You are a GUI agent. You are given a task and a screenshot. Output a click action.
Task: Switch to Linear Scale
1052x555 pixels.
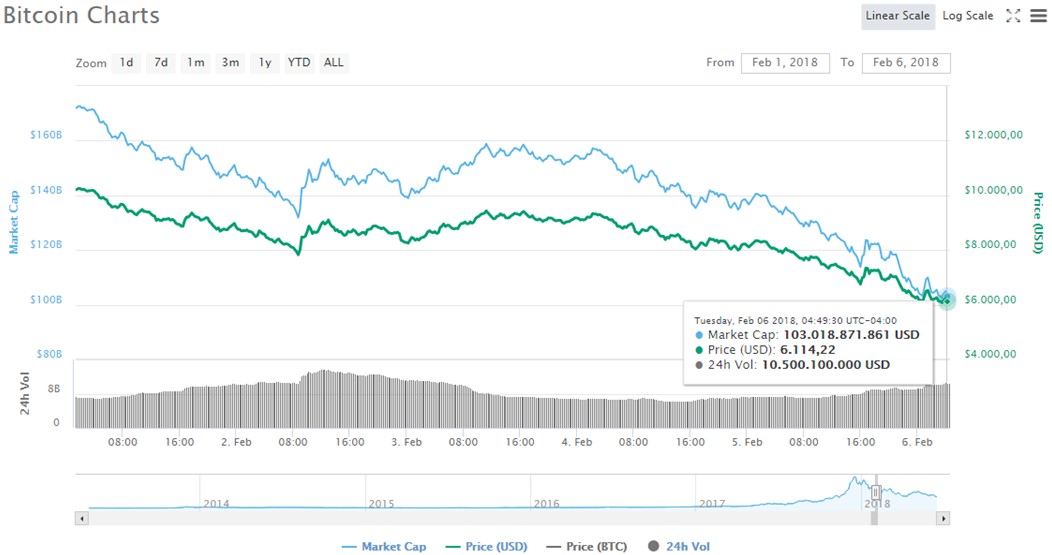point(897,16)
